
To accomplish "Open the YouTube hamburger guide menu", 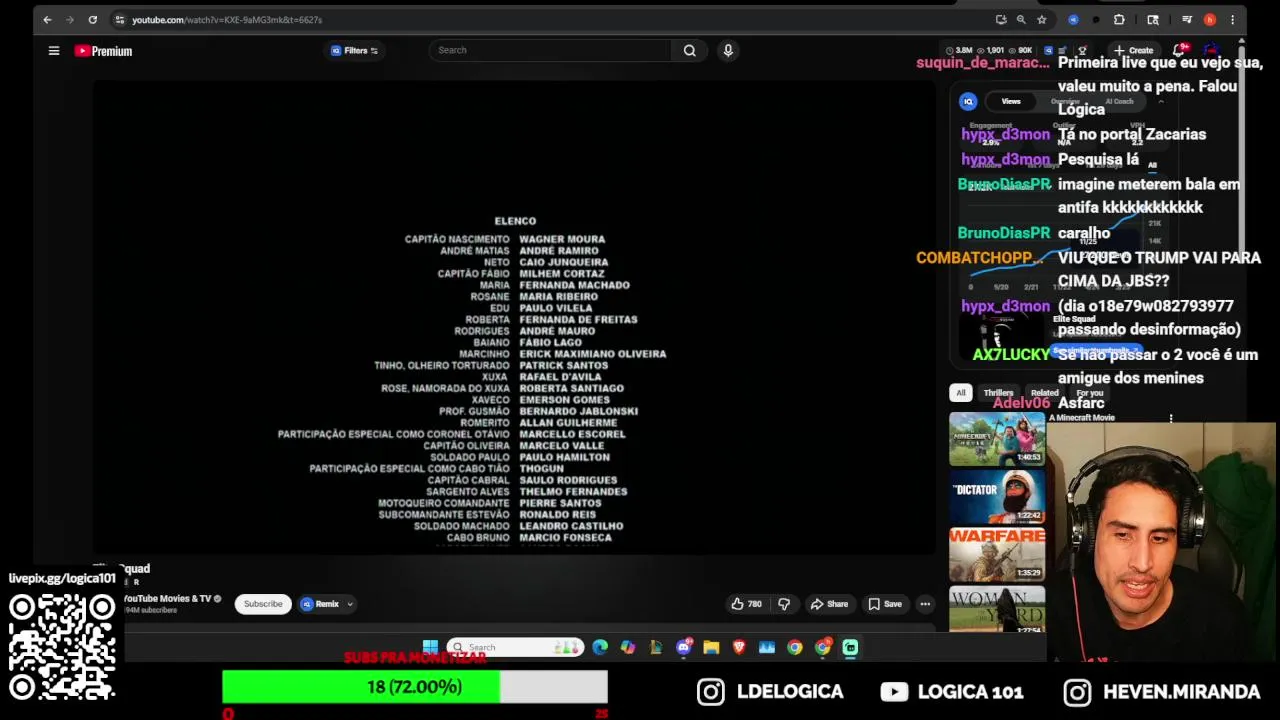I will tap(54, 51).
